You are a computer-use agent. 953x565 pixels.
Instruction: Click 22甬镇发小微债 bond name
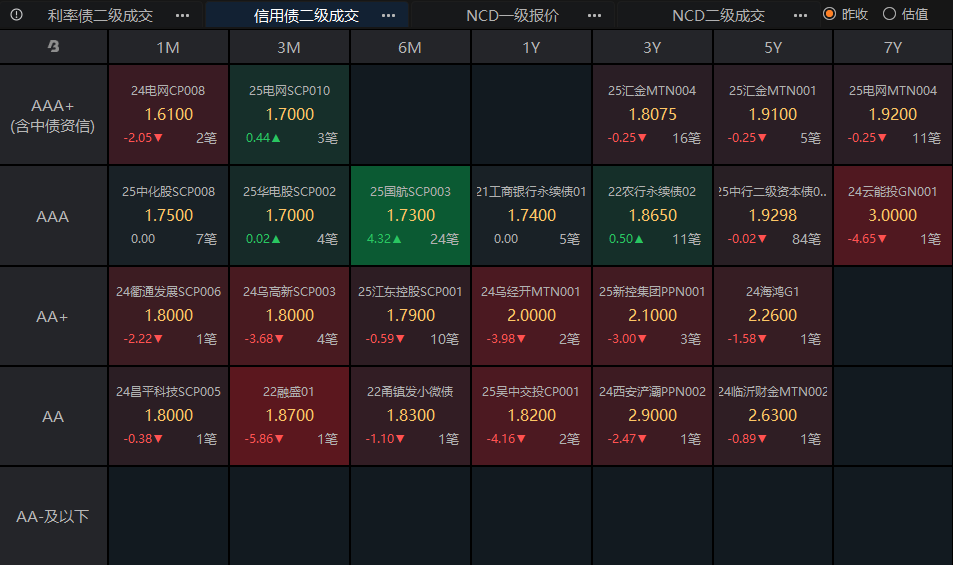click(x=410, y=391)
